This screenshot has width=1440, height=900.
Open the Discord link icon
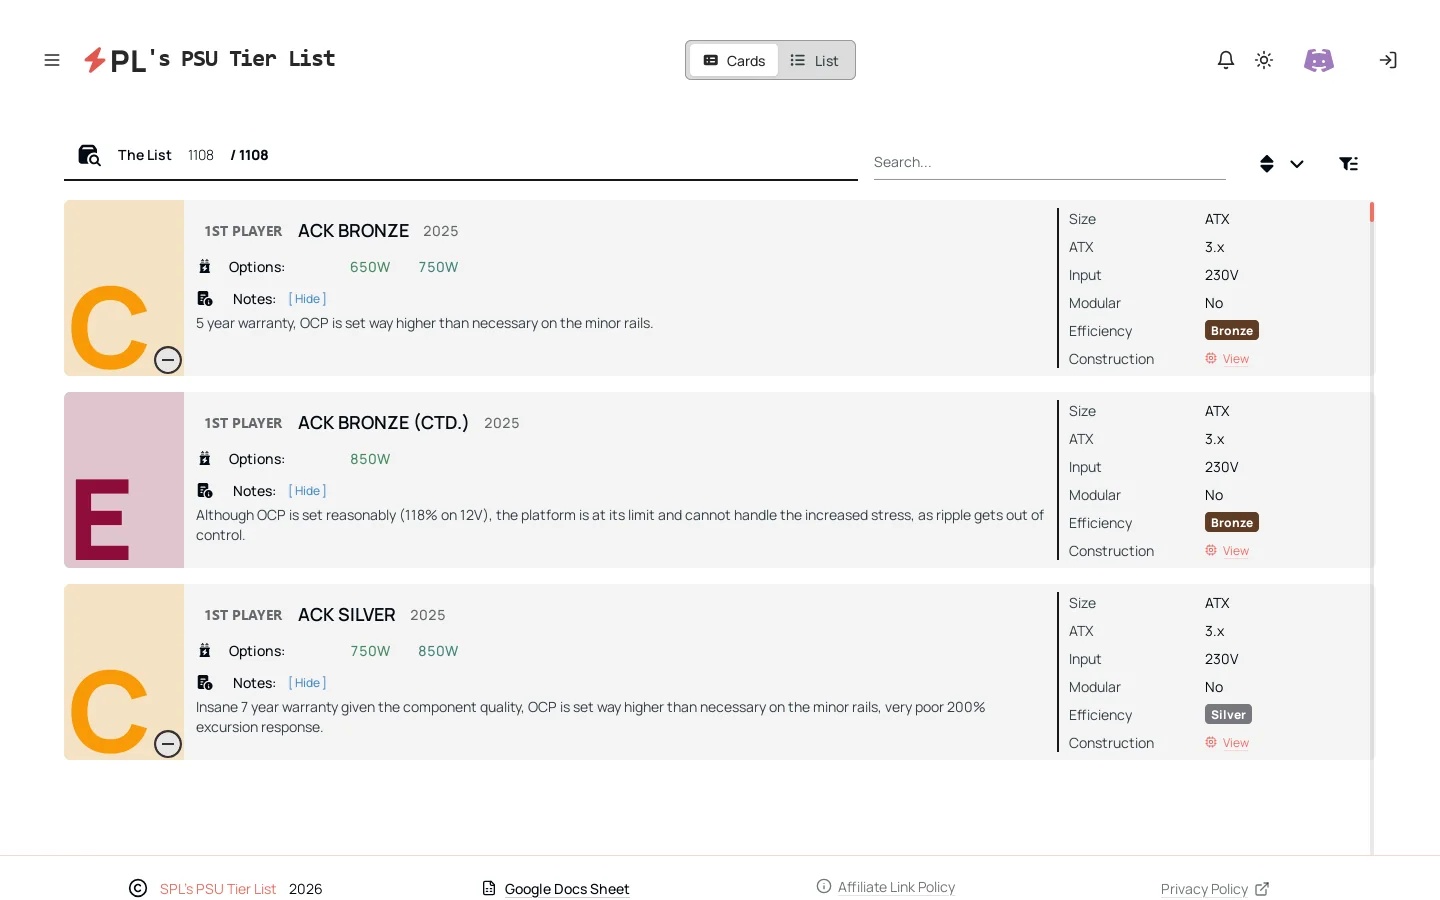(x=1319, y=60)
